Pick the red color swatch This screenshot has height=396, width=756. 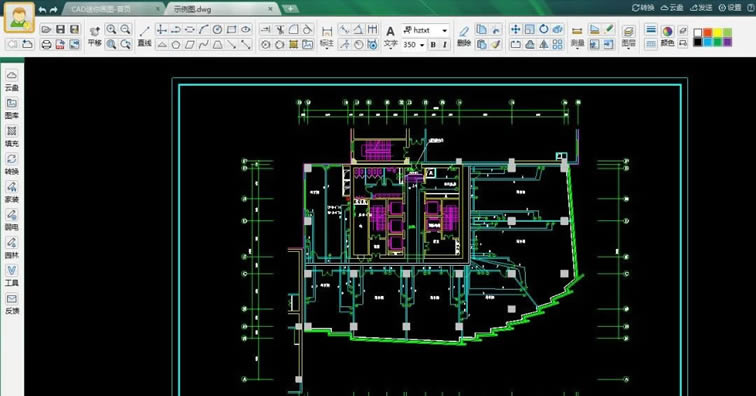pos(707,32)
